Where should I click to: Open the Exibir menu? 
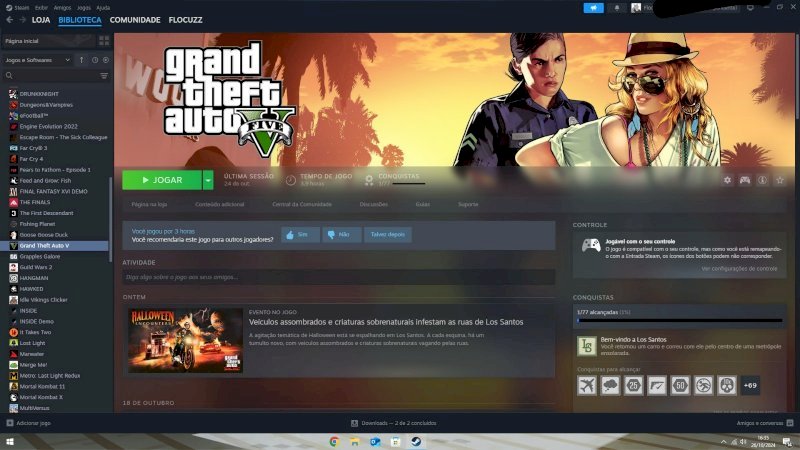(41, 8)
